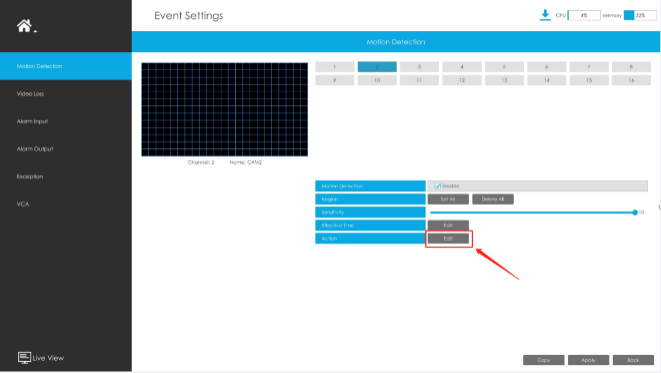Screen dimensions: 661x373
Task: Click the Copy button
Action: (x=544, y=360)
